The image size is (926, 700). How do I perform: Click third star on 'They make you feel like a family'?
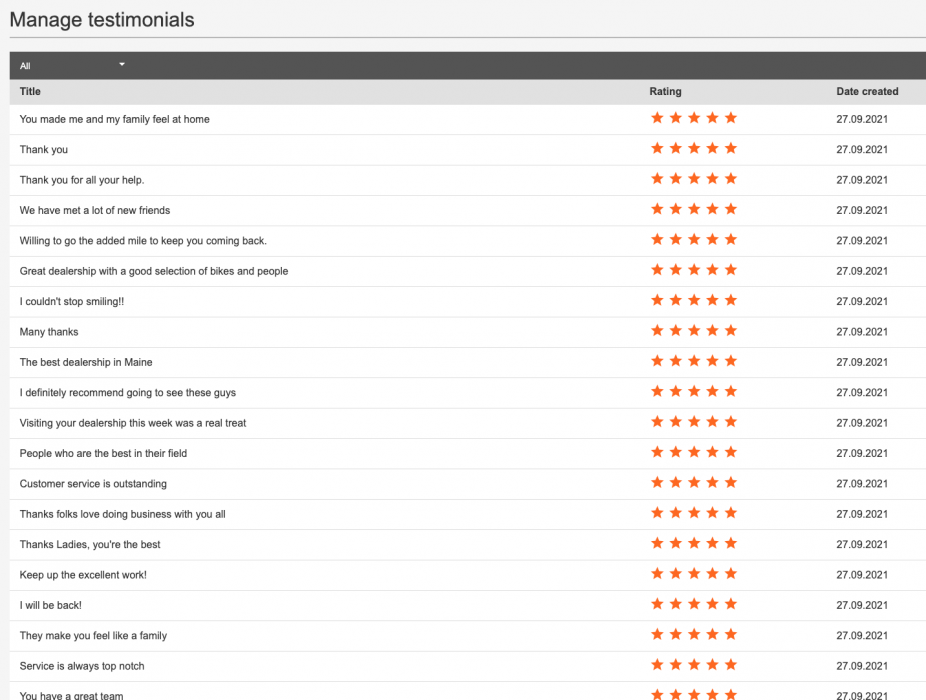(x=694, y=635)
